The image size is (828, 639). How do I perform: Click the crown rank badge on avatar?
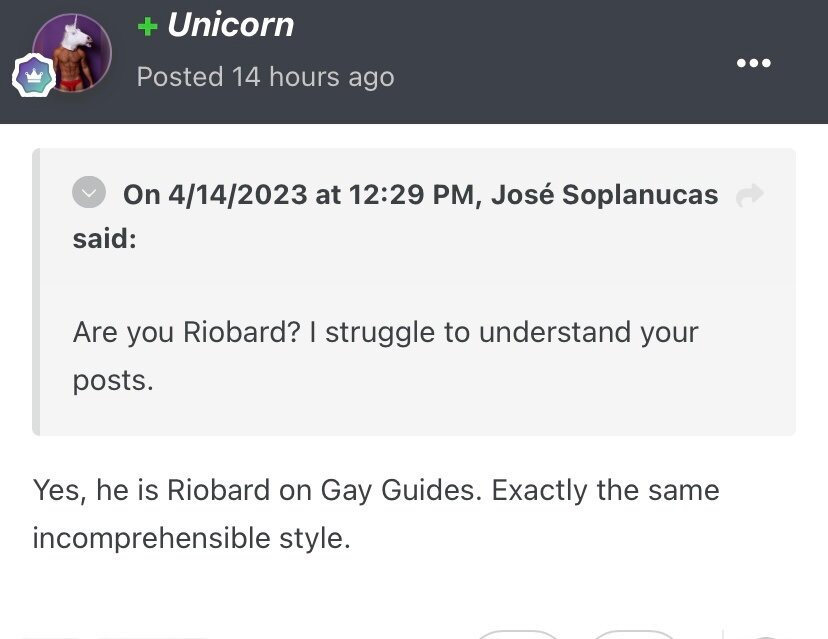[x=34, y=76]
